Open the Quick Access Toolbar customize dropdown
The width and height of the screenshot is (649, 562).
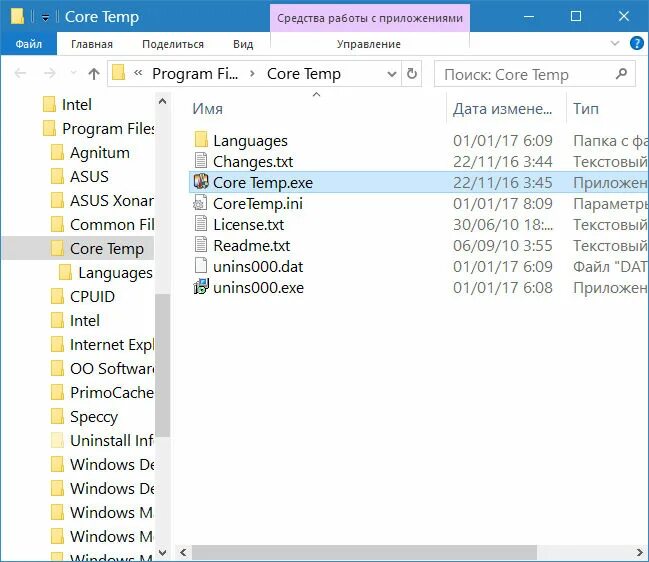pos(46,17)
